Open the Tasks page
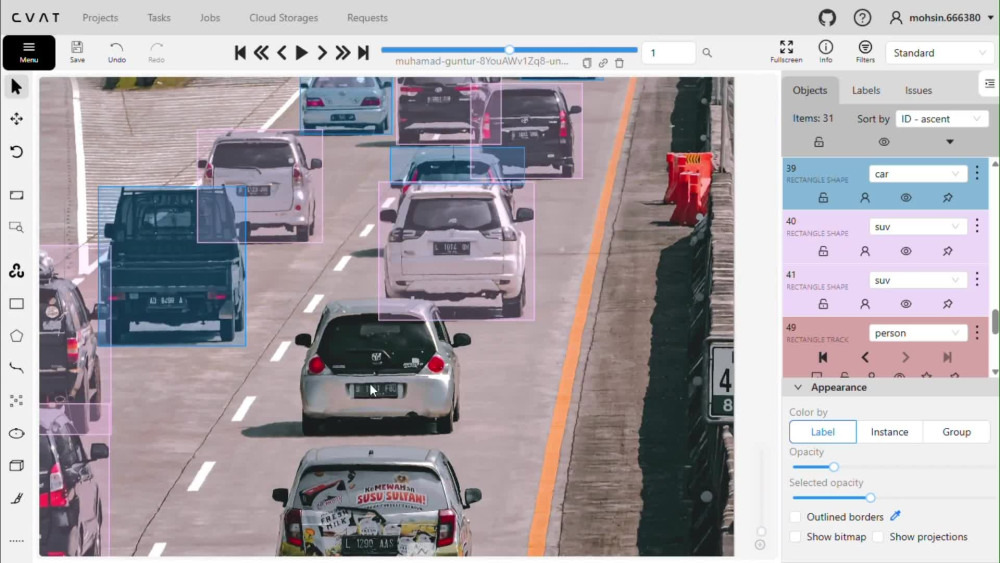The width and height of the screenshot is (1000, 563). click(159, 18)
